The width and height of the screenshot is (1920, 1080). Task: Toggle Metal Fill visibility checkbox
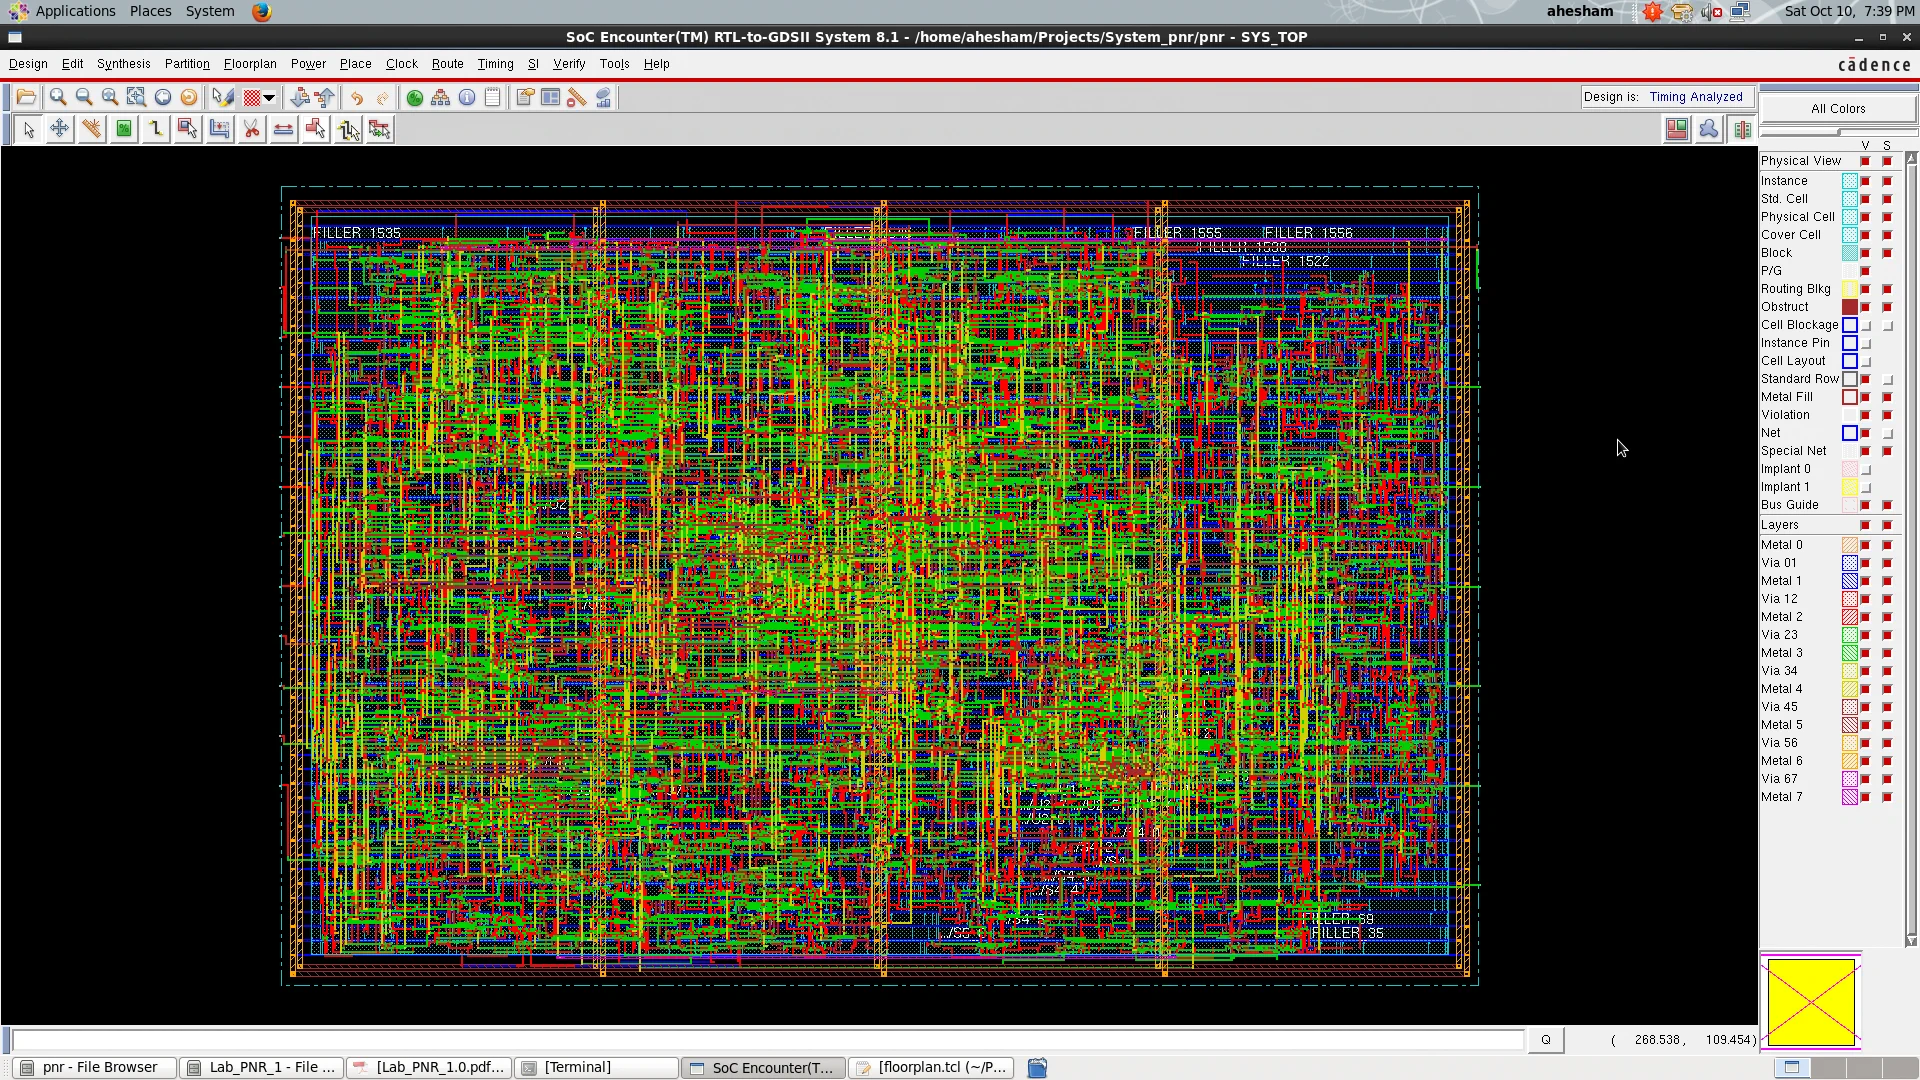click(x=1865, y=397)
